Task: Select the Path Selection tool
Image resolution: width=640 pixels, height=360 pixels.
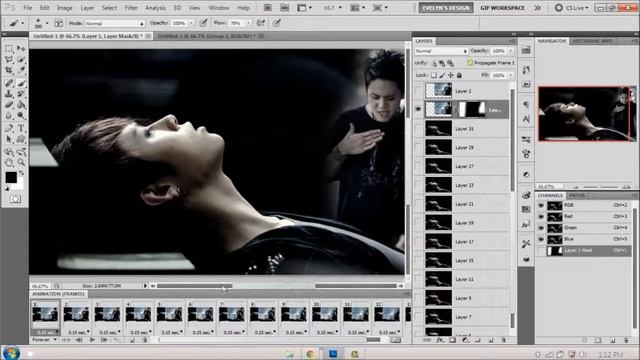Action: coord(9,139)
